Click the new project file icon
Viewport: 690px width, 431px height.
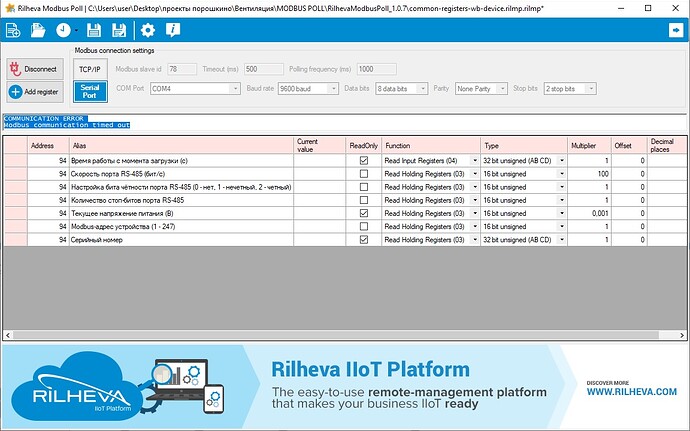click(13, 31)
